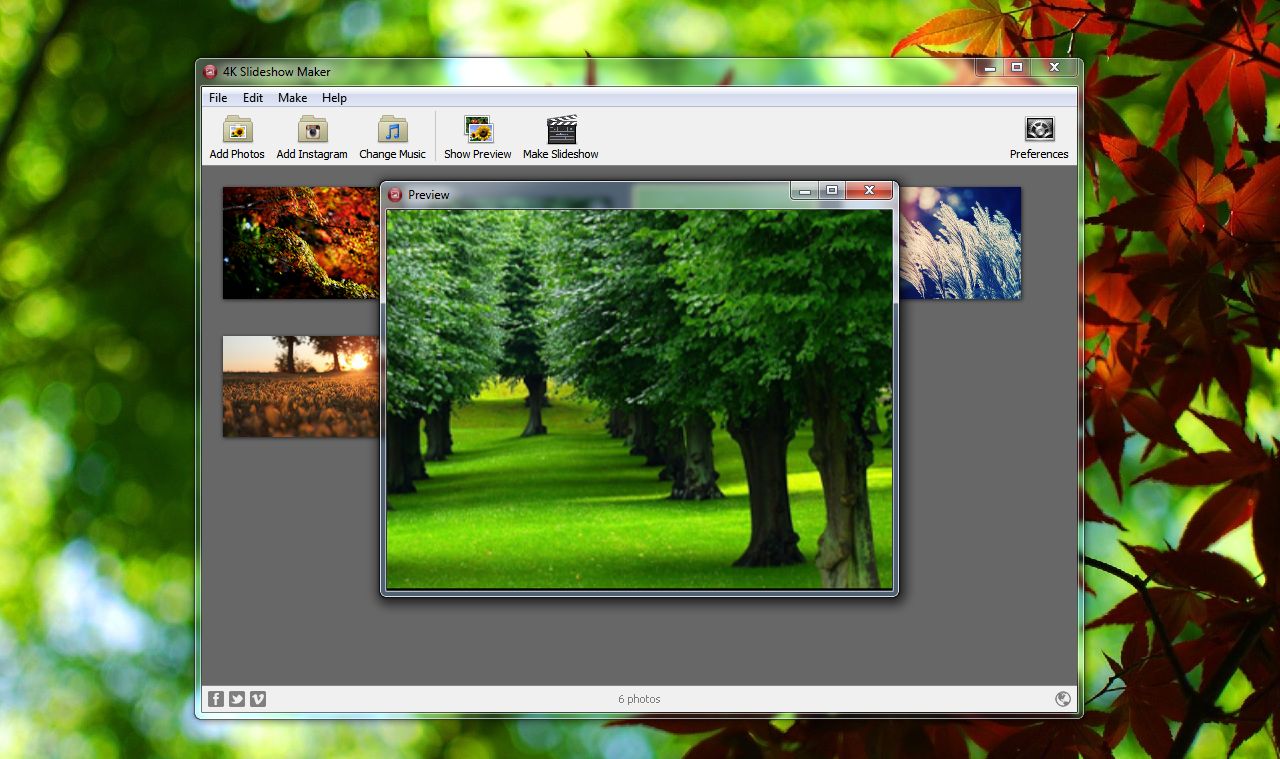Close the 4K Slideshow Maker window
Viewport: 1280px width, 759px height.
pos(1054,67)
